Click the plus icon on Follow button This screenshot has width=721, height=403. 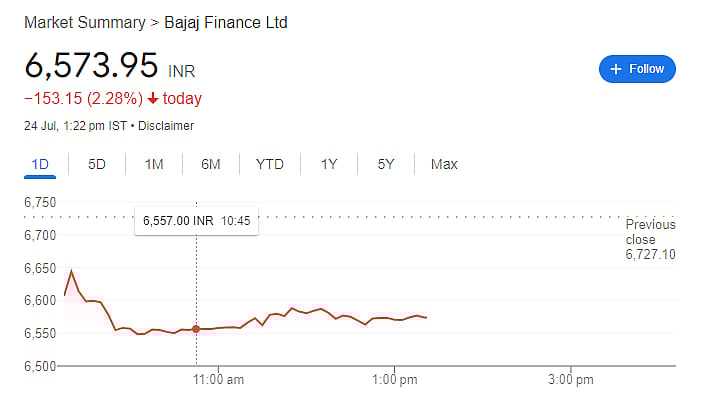tap(616, 69)
